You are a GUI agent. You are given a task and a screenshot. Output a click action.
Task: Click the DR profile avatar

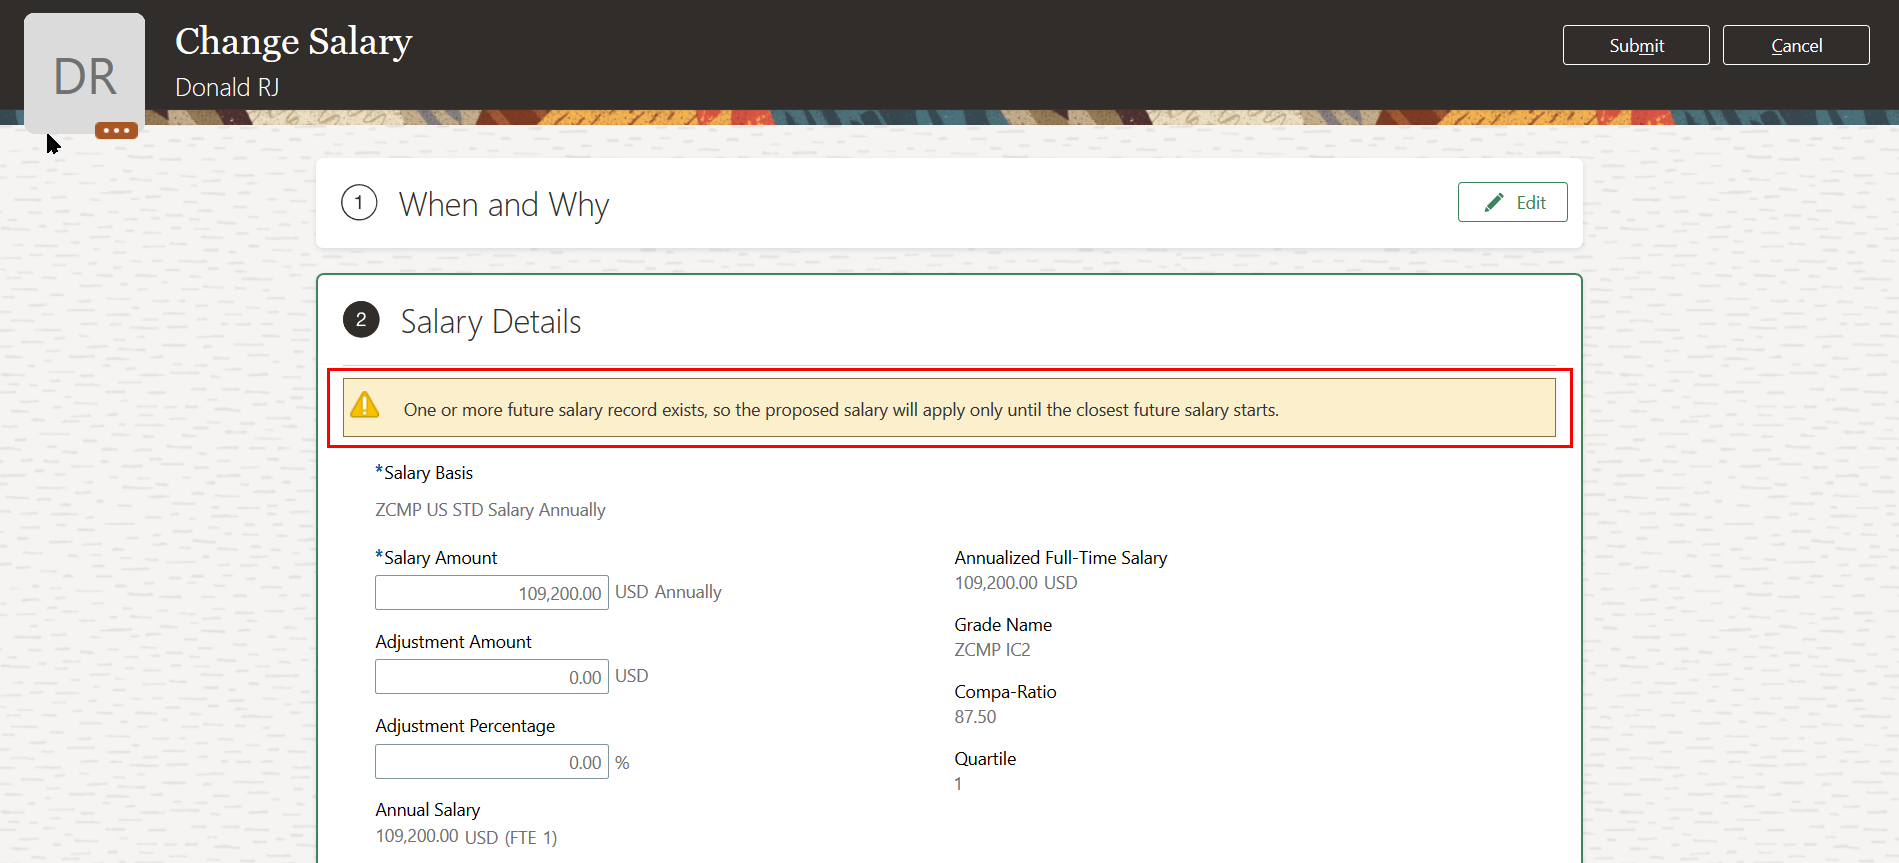[84, 73]
